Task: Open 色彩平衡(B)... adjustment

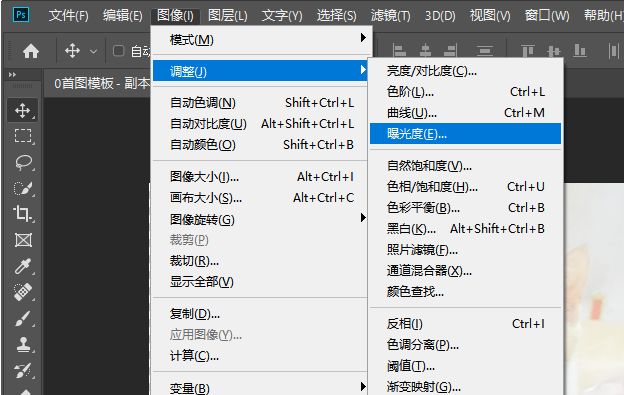Action: click(x=465, y=208)
